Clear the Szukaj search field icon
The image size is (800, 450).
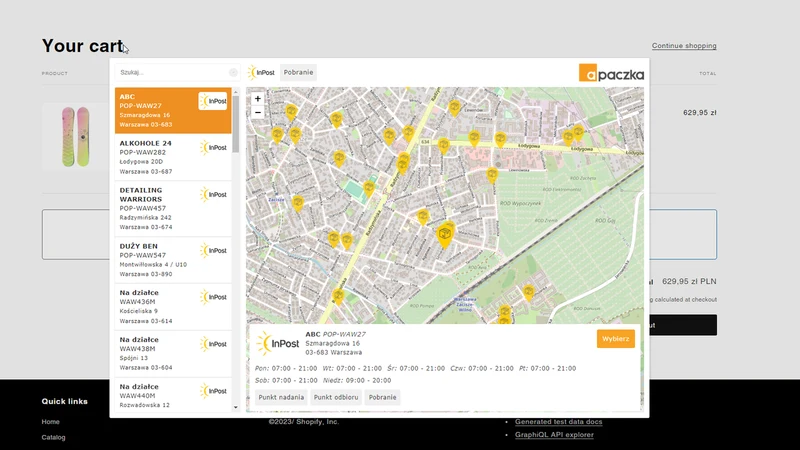pos(233,72)
